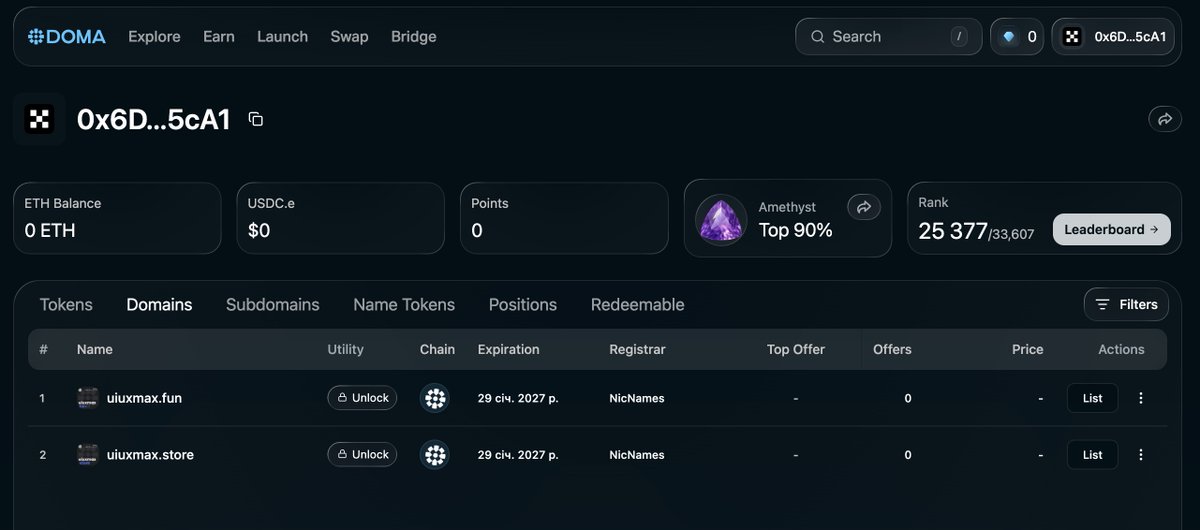Open the Redeemable tab
Screen dimensions: 1200x530
coord(638,305)
